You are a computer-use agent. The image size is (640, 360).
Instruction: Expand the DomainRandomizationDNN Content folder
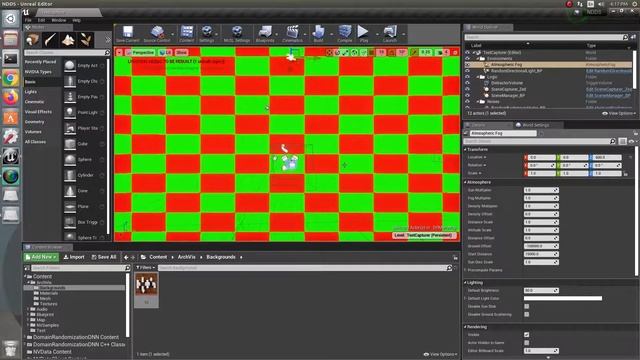pyautogui.click(x=25, y=337)
